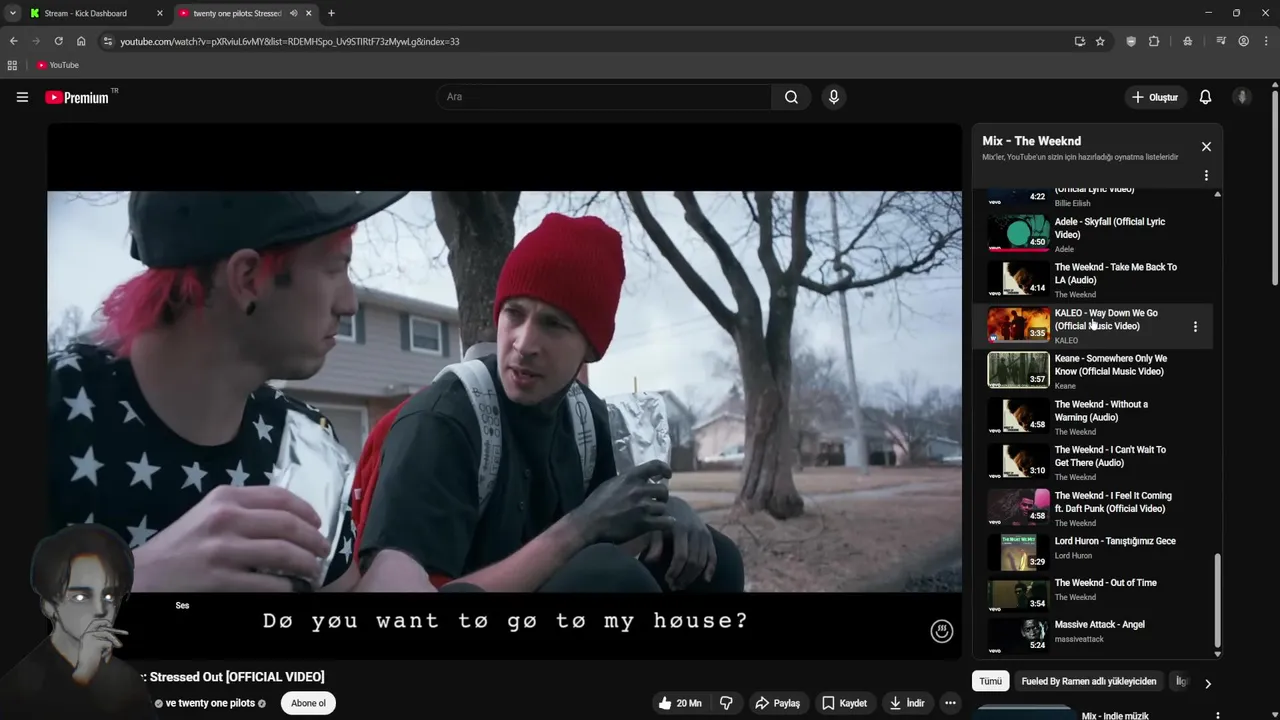
Task: Bookmark this page with star icon
Action: click(1100, 41)
